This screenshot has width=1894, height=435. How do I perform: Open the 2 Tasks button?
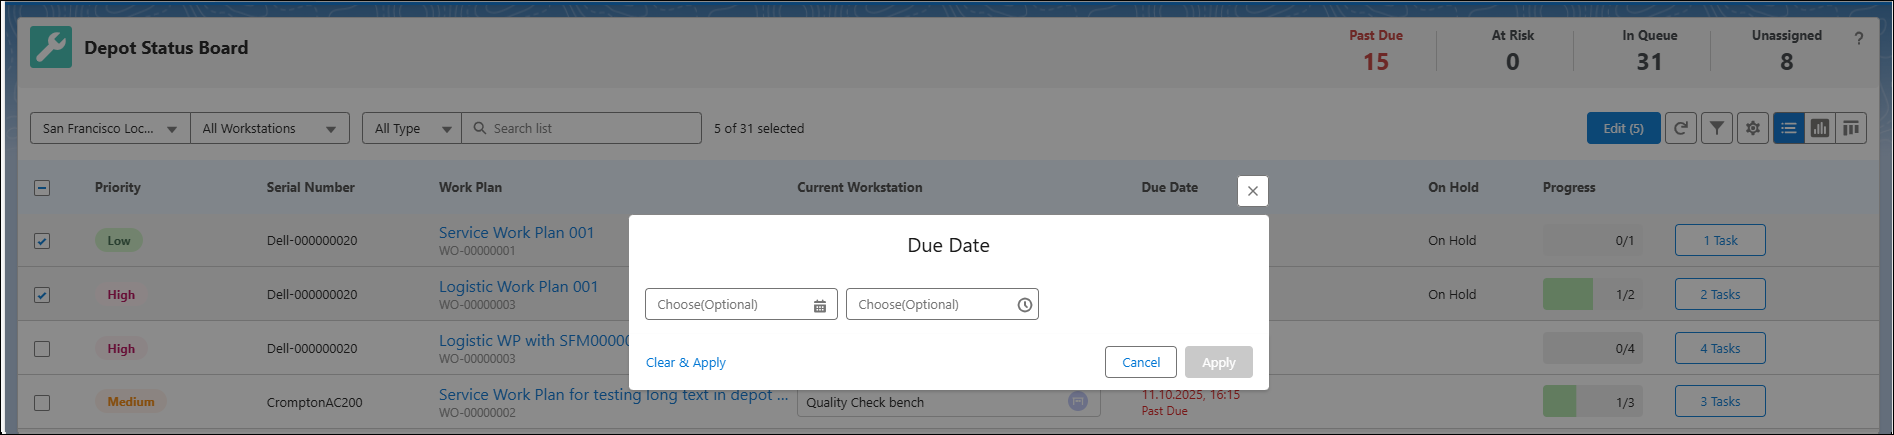point(1720,294)
